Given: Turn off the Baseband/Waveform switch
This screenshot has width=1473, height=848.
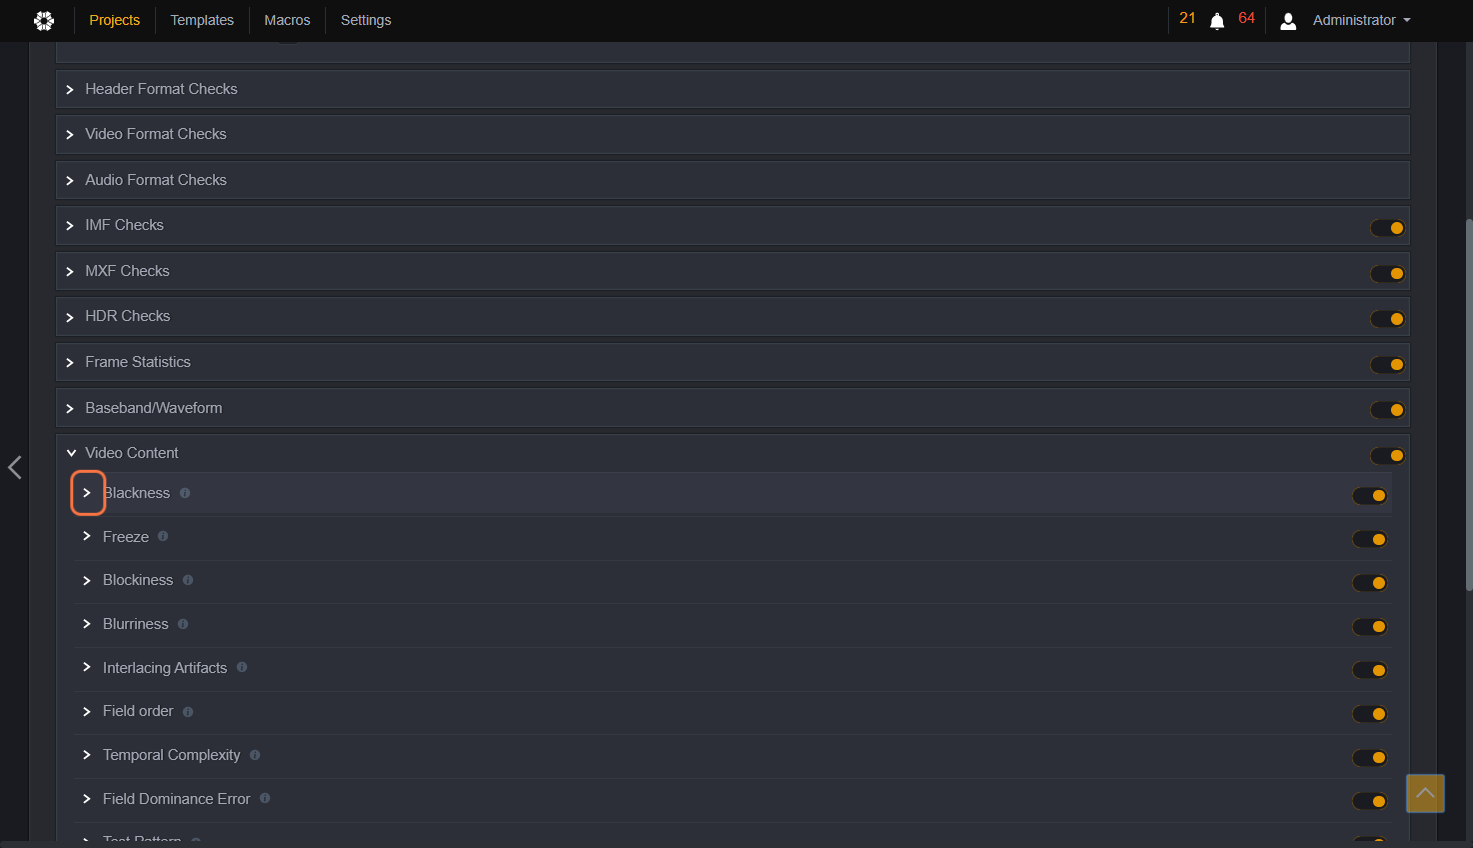Looking at the screenshot, I should tap(1387, 410).
